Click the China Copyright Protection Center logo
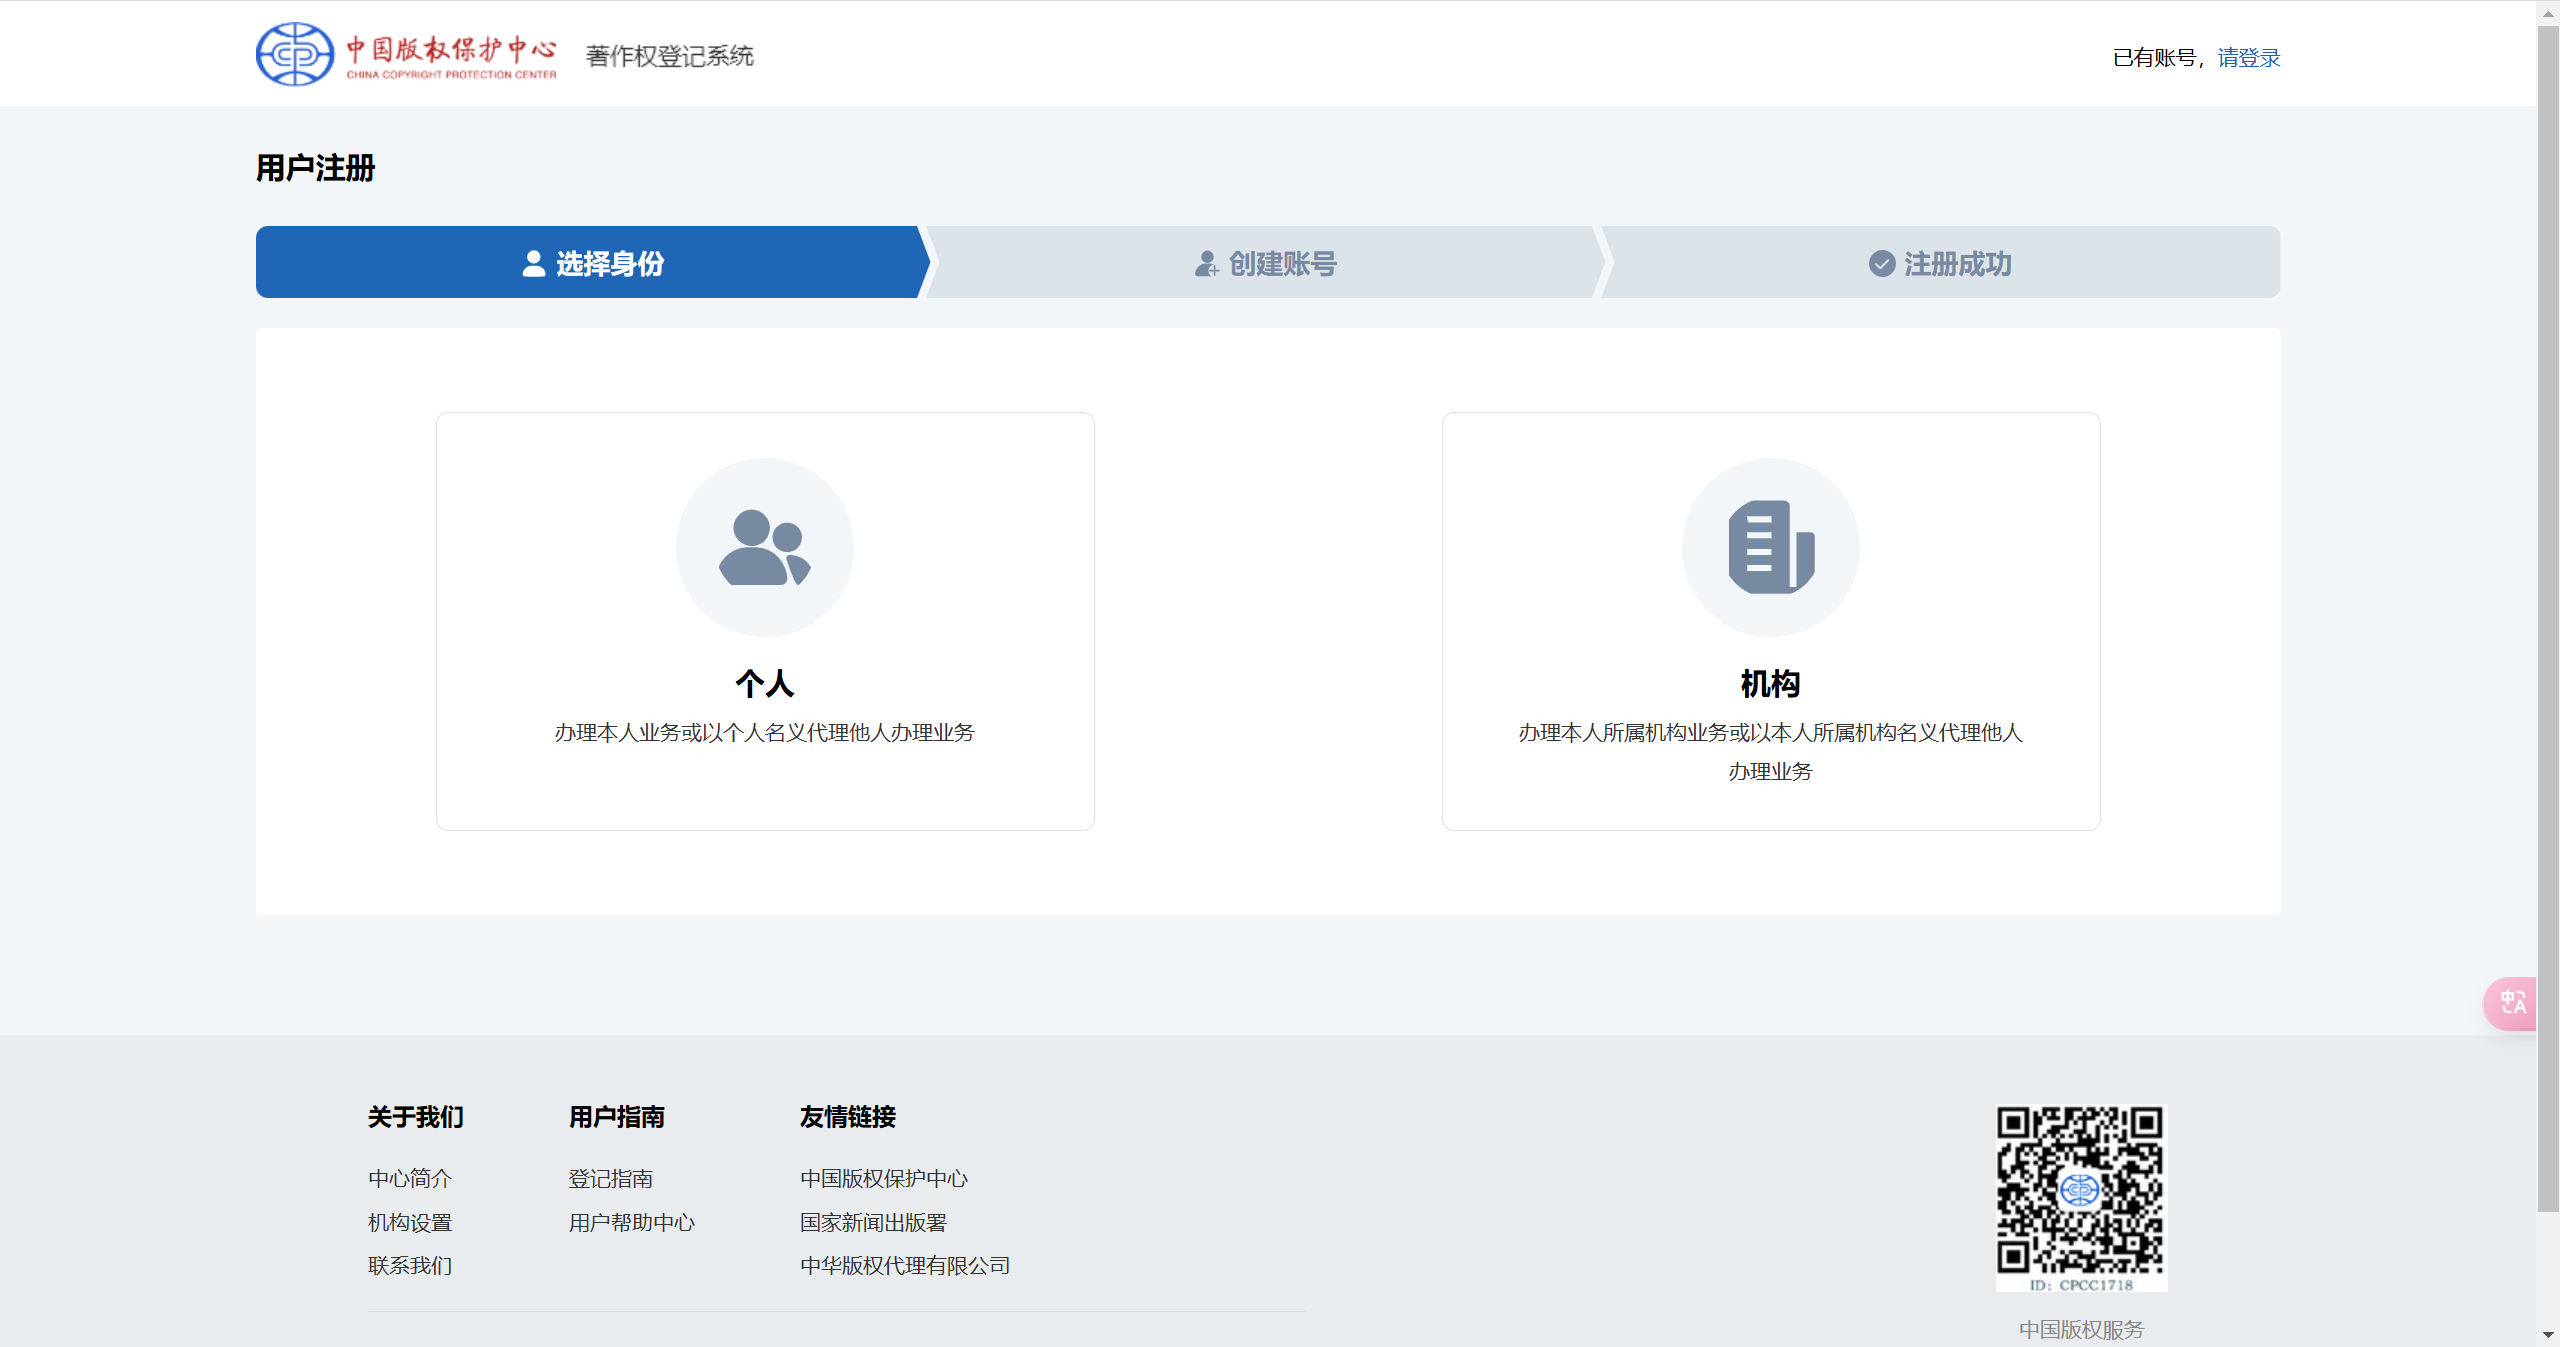This screenshot has width=2560, height=1347. (x=406, y=54)
